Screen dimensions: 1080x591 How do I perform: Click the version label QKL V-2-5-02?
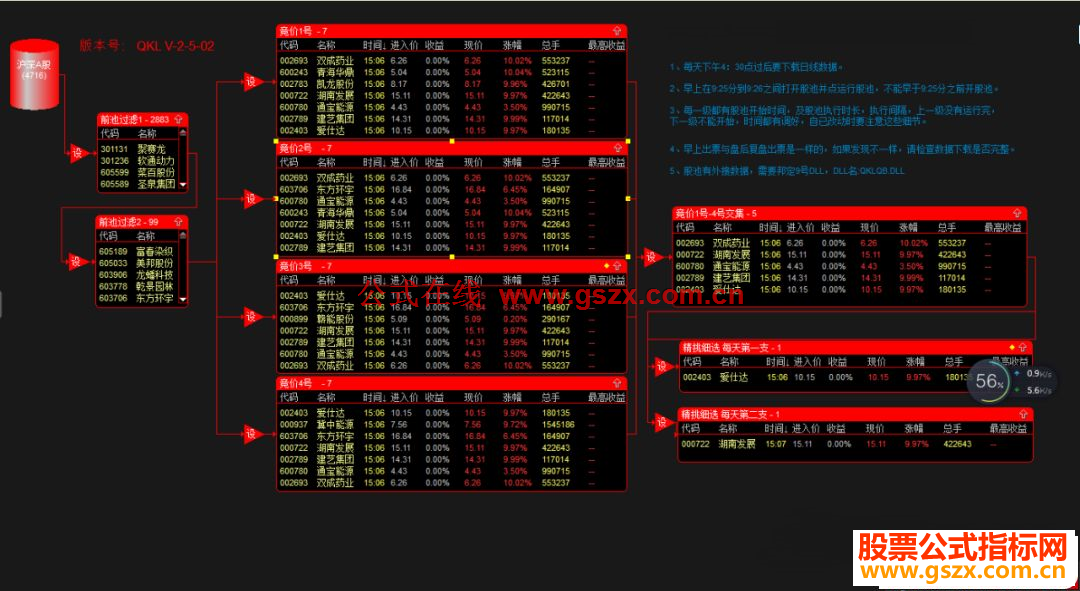175,46
